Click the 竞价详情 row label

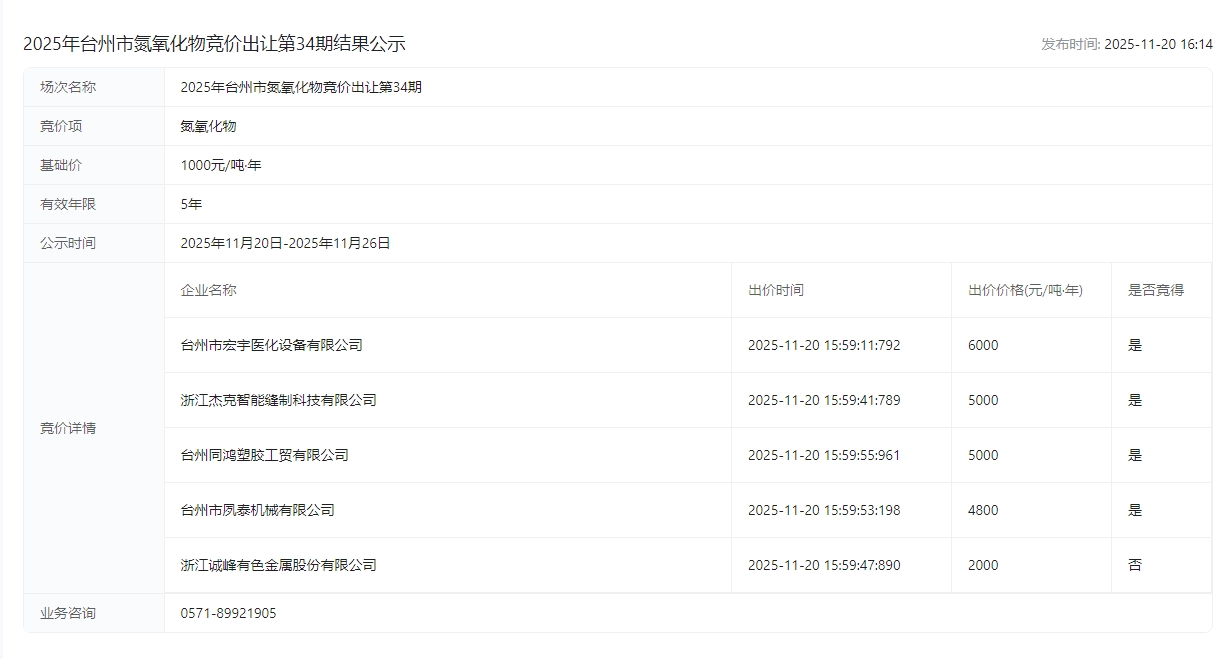tap(68, 428)
